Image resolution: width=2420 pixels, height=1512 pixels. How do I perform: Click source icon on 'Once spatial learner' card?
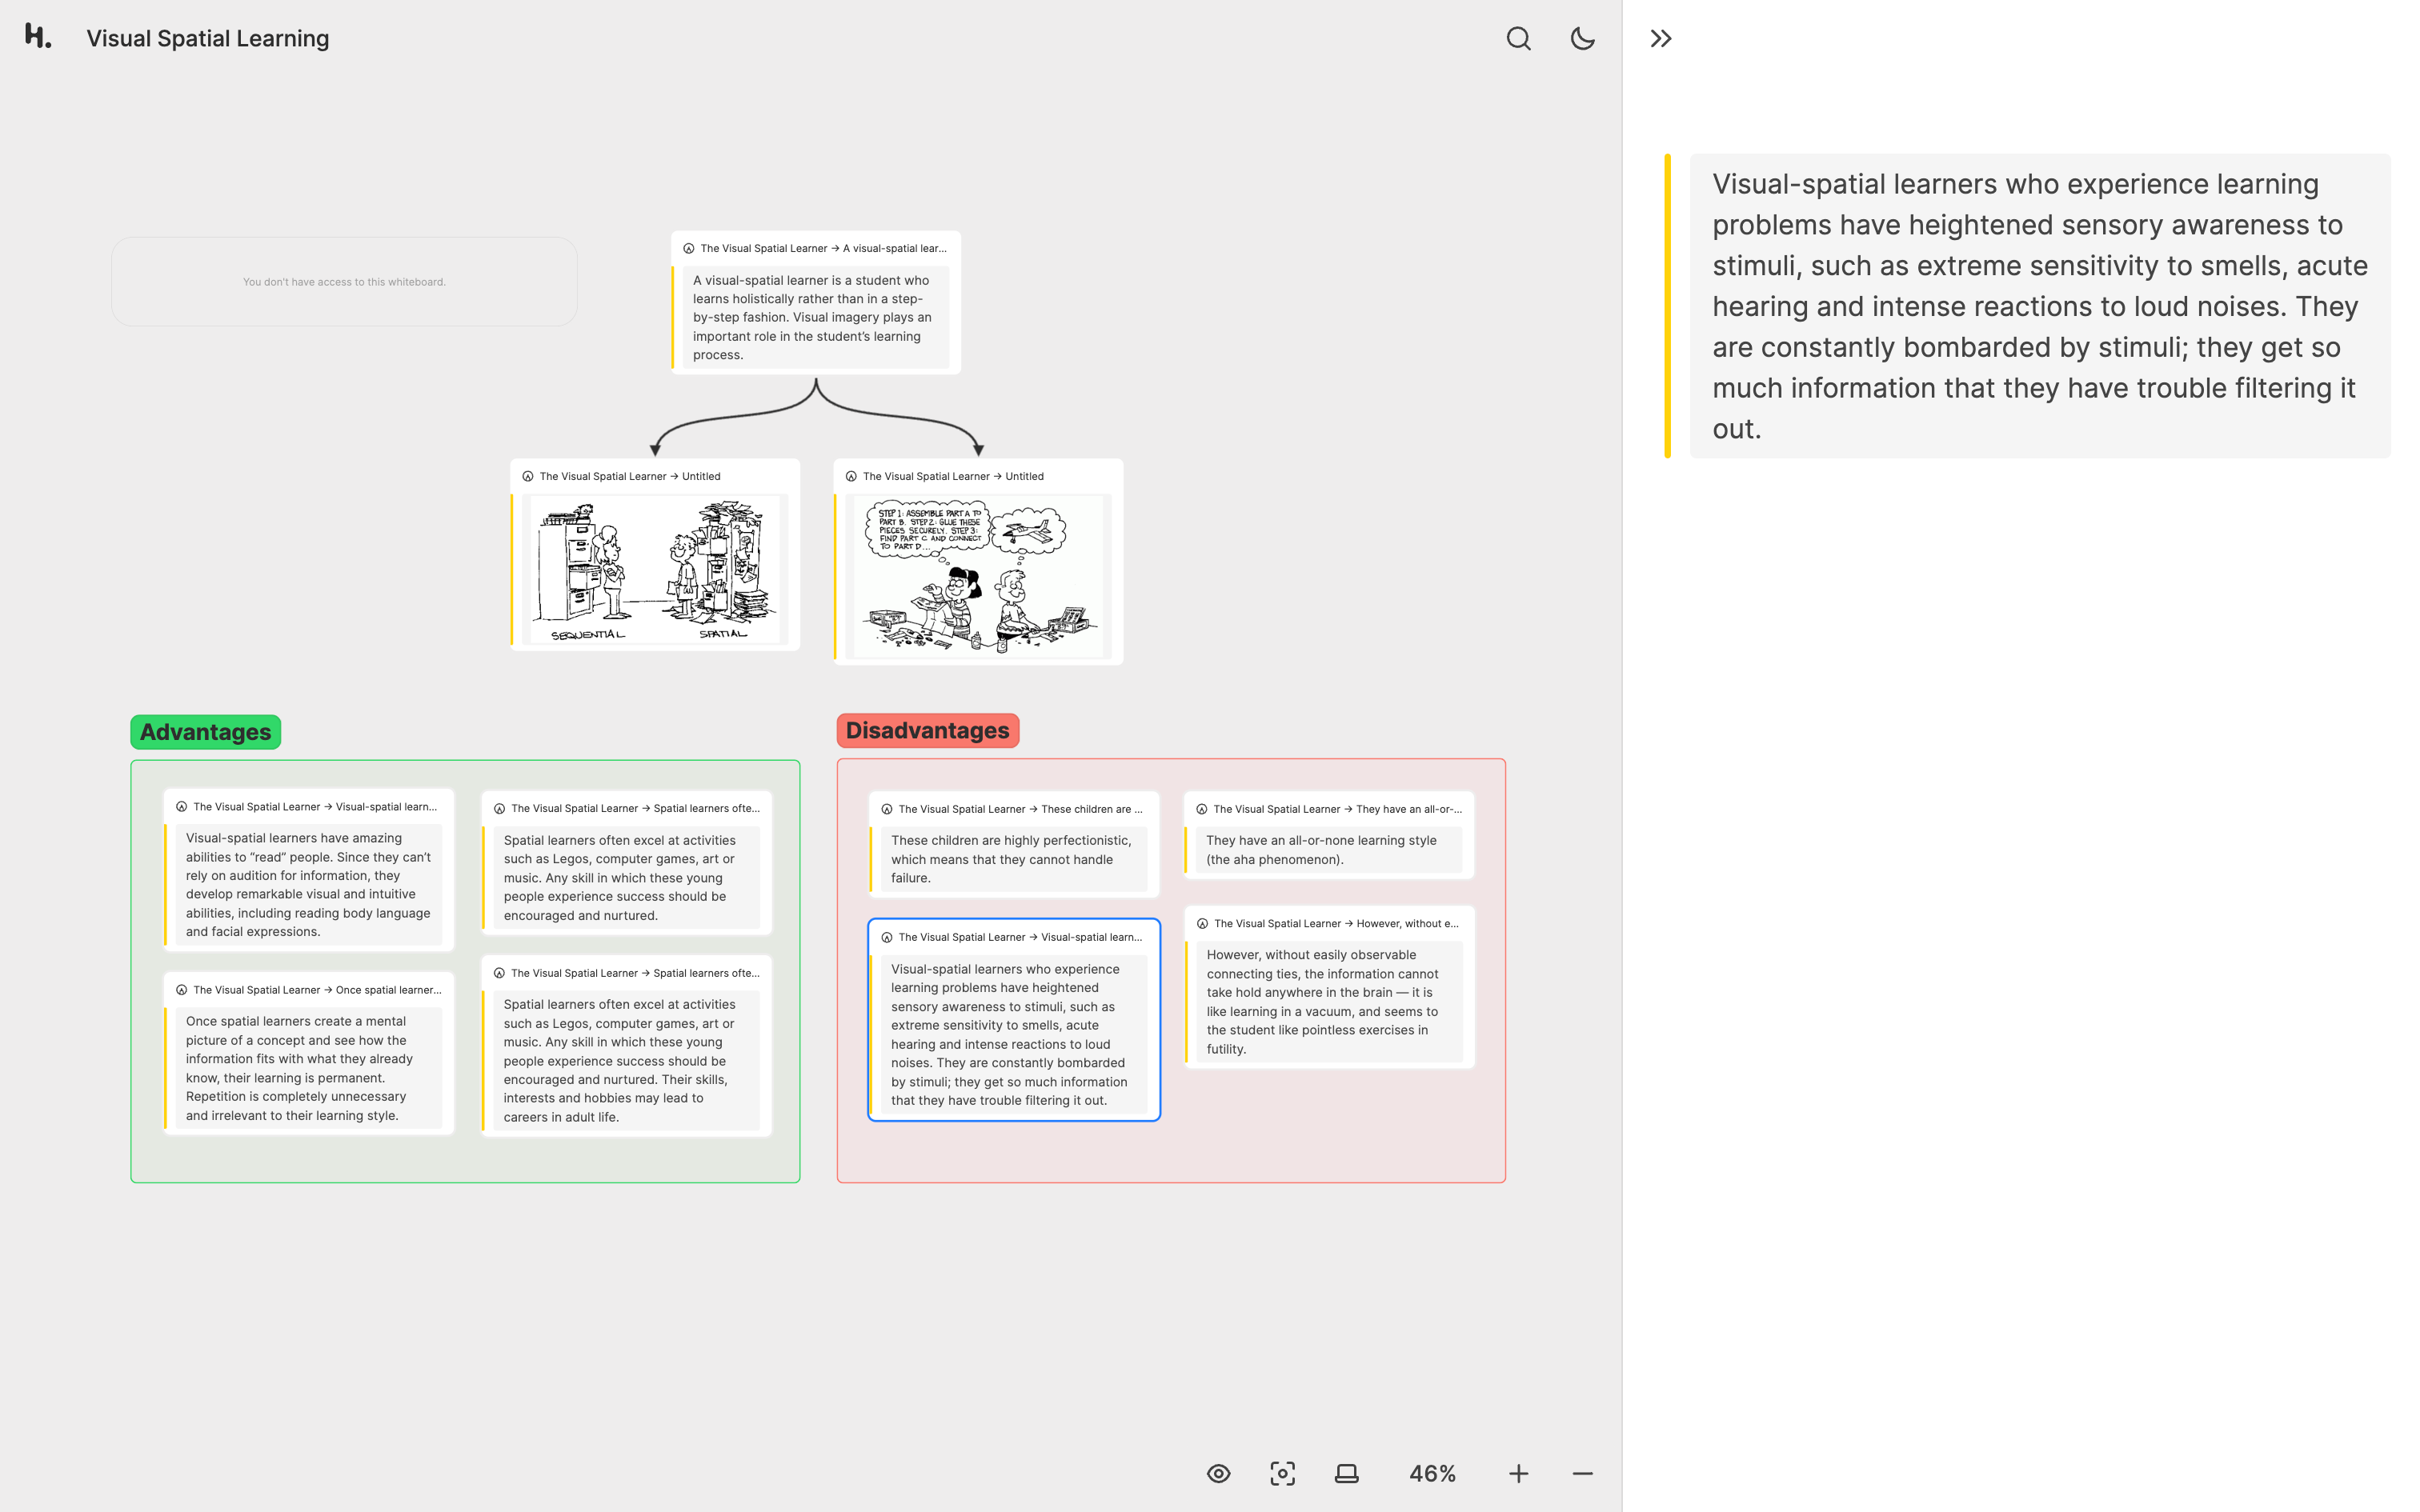181,990
